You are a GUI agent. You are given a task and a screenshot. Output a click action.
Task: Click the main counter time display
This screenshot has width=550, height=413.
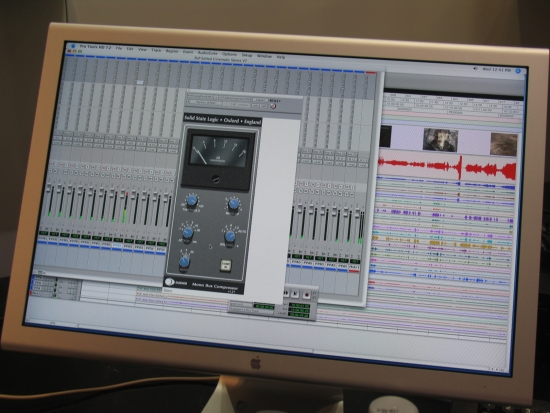[264, 307]
